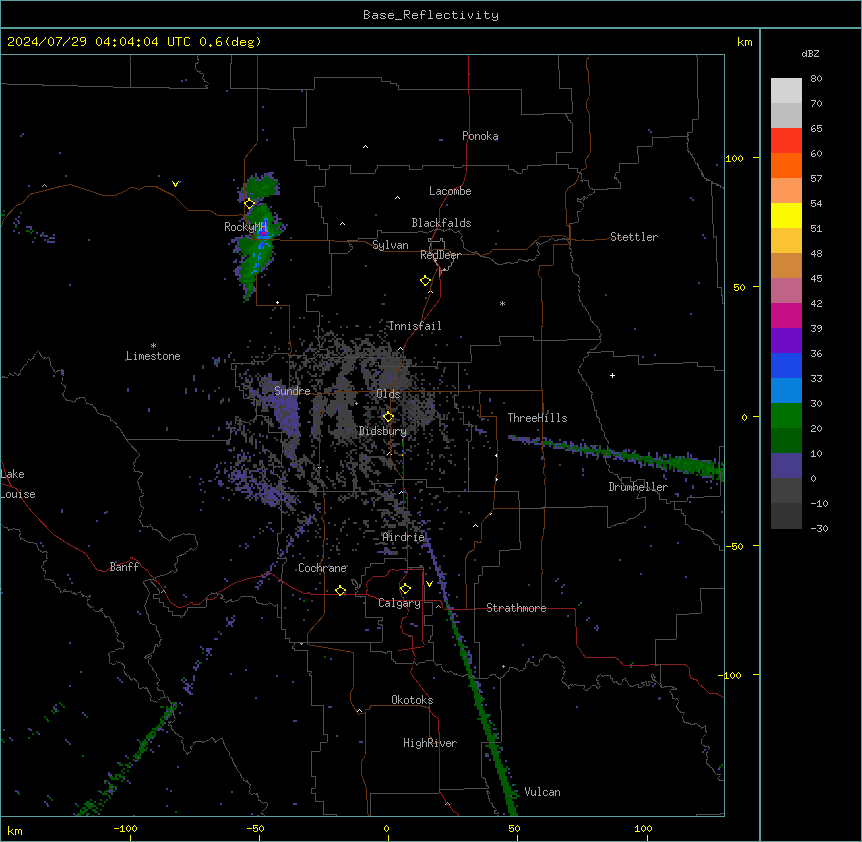Click the Base_Reflectivity title text
The height and width of the screenshot is (842, 862).
(431, 15)
